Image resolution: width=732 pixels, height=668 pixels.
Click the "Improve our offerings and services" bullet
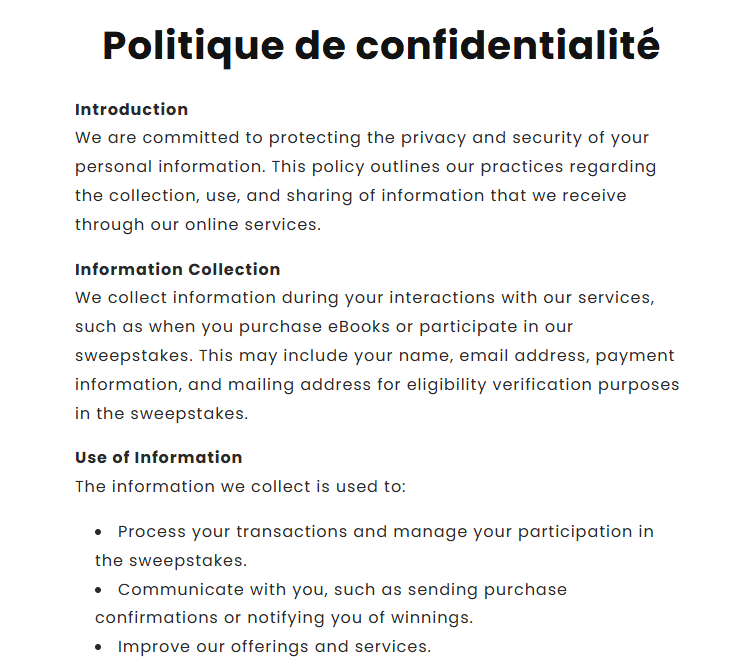[x=274, y=646]
